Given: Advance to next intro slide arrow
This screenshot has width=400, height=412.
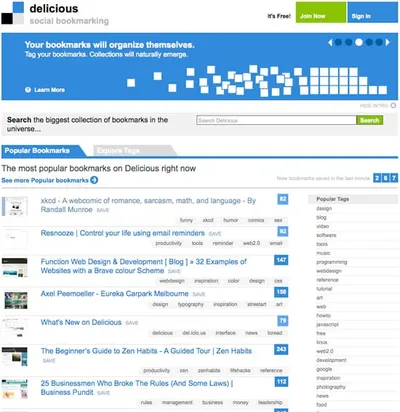Looking at the screenshot, I should tap(388, 42).
